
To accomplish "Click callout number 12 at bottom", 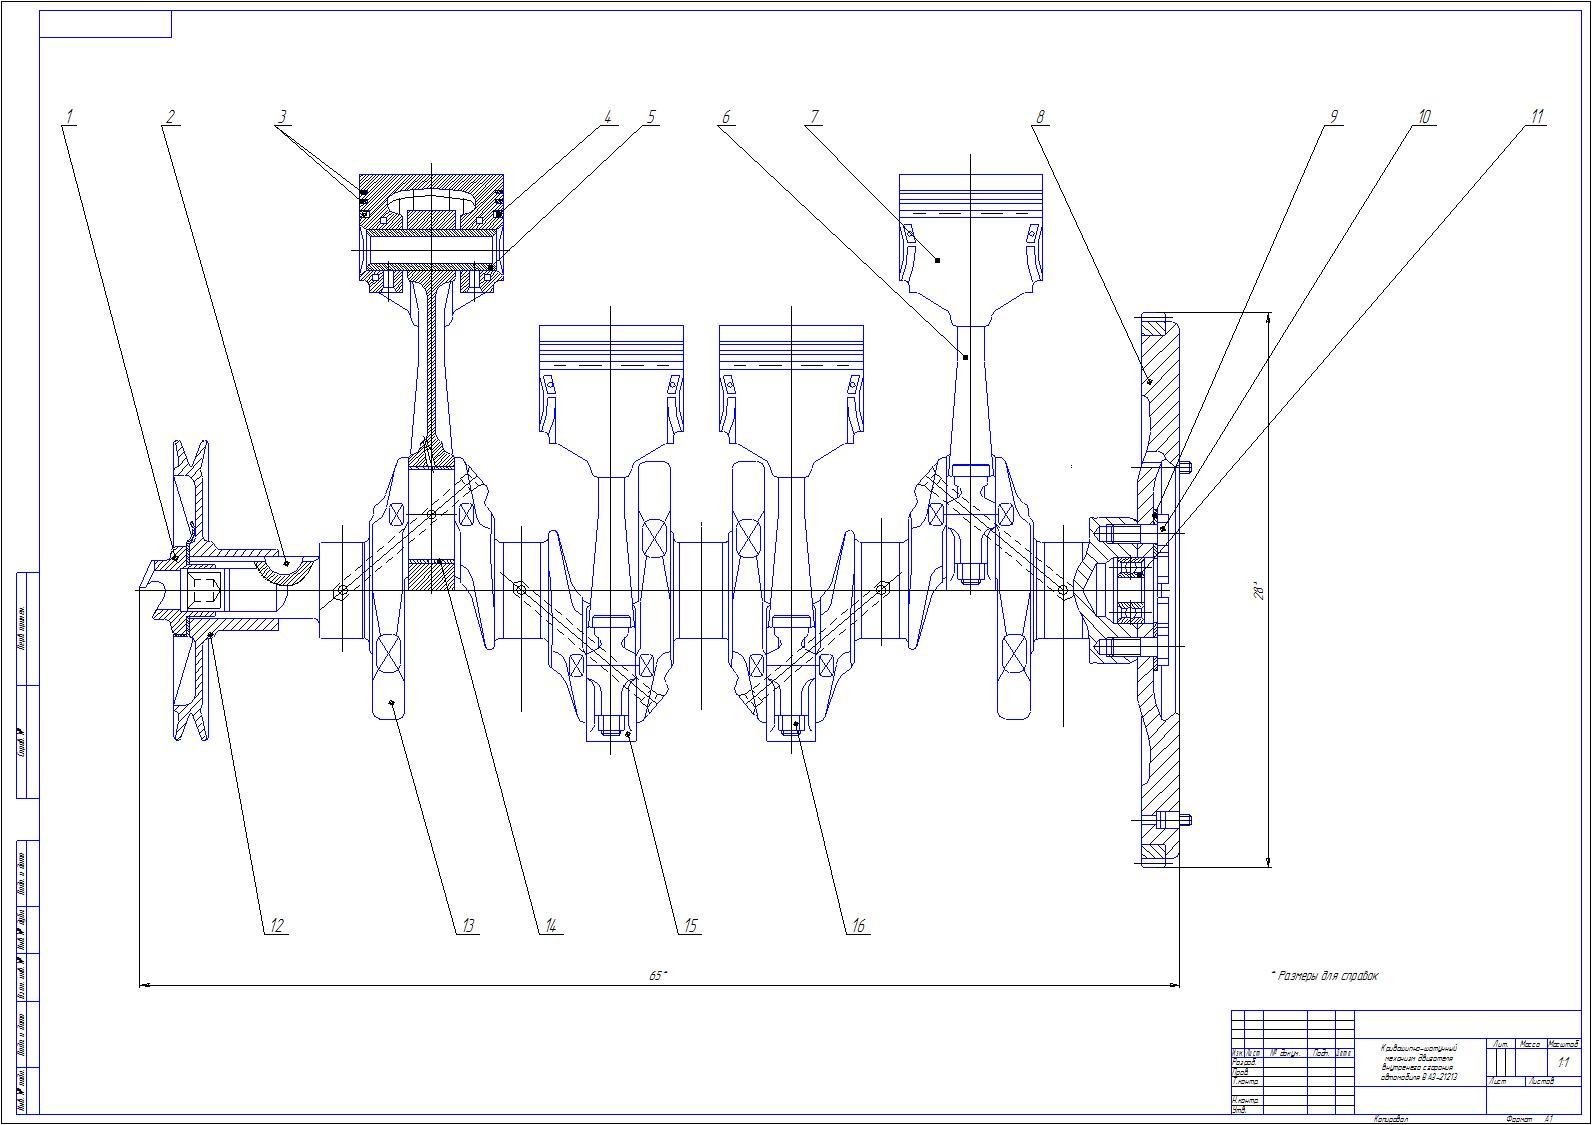I will 277,926.
